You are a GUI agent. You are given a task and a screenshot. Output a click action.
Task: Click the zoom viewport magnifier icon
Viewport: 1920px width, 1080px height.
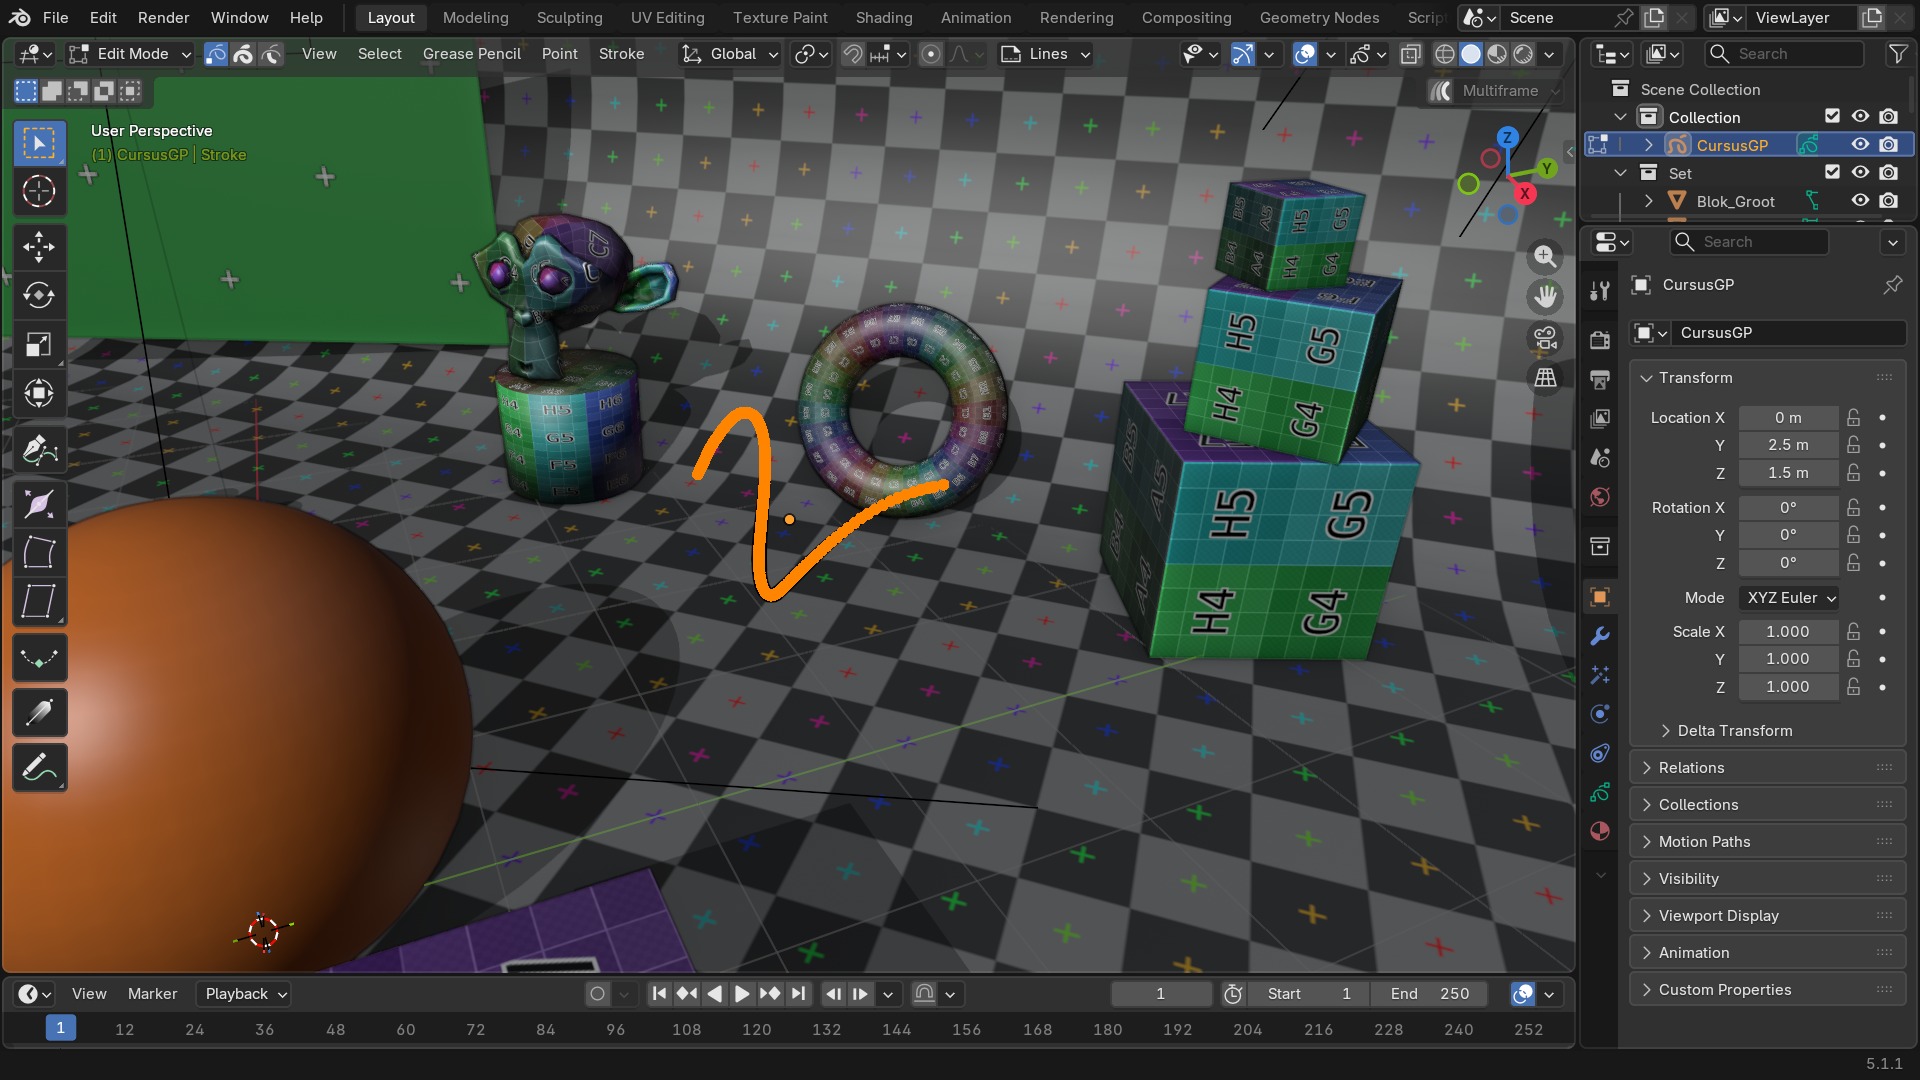pyautogui.click(x=1545, y=256)
